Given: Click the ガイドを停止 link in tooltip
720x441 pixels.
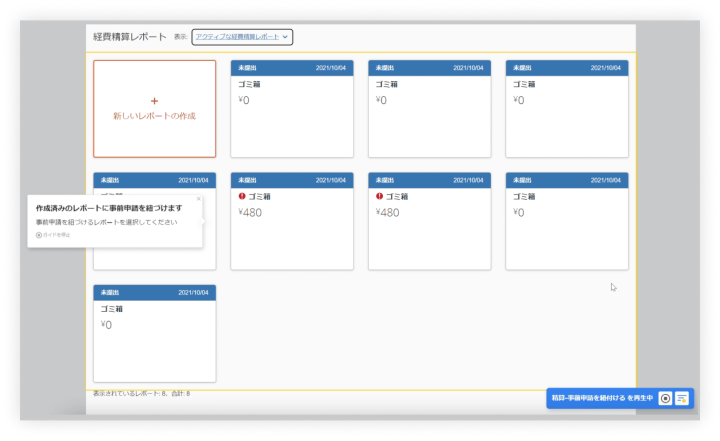Looking at the screenshot, I should (x=57, y=235).
